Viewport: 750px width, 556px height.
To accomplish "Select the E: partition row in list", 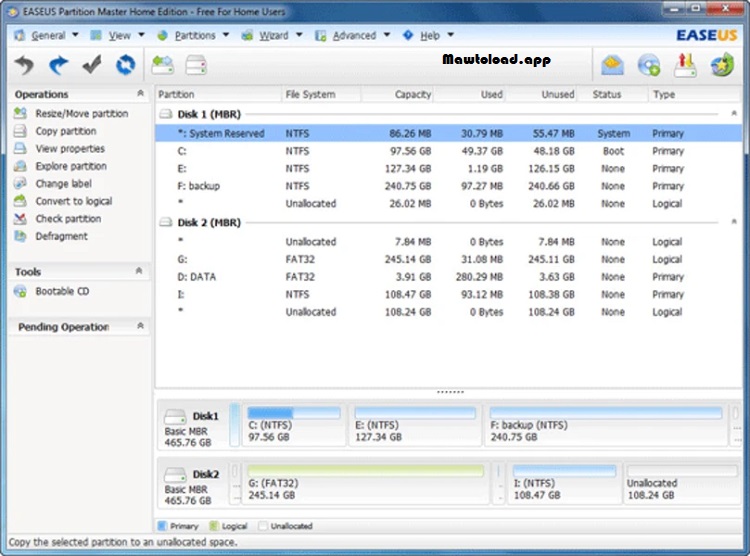I will 448,168.
